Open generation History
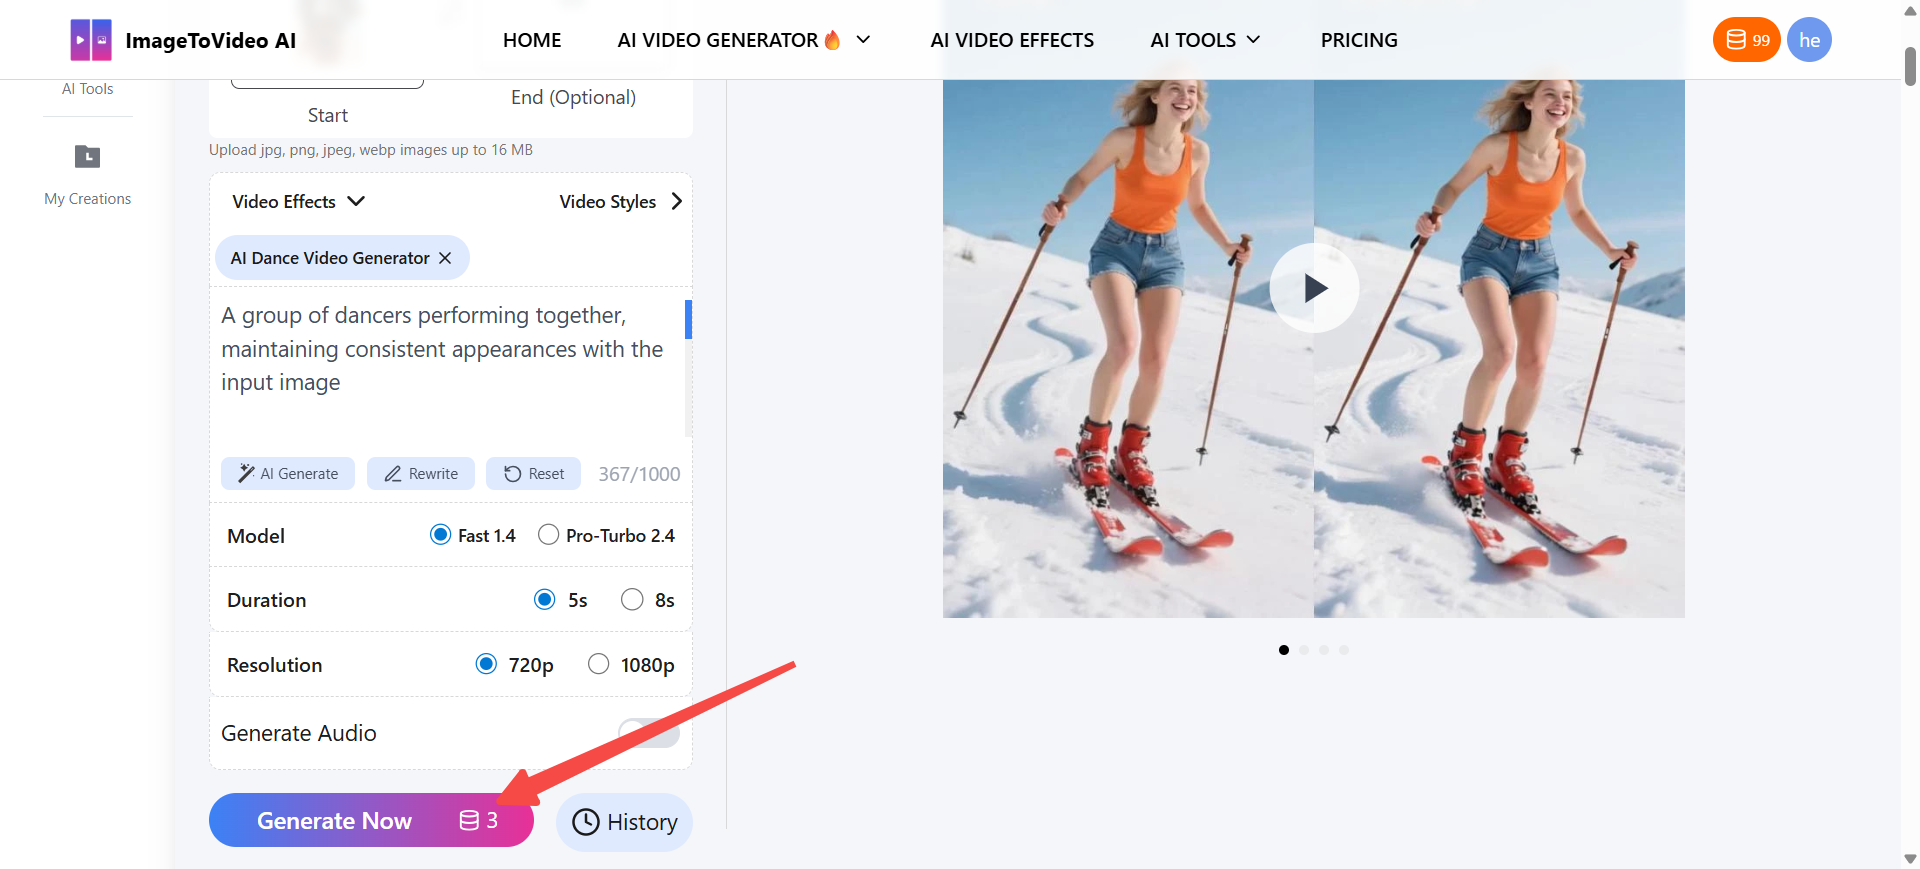The height and width of the screenshot is (869, 1920). (x=624, y=822)
